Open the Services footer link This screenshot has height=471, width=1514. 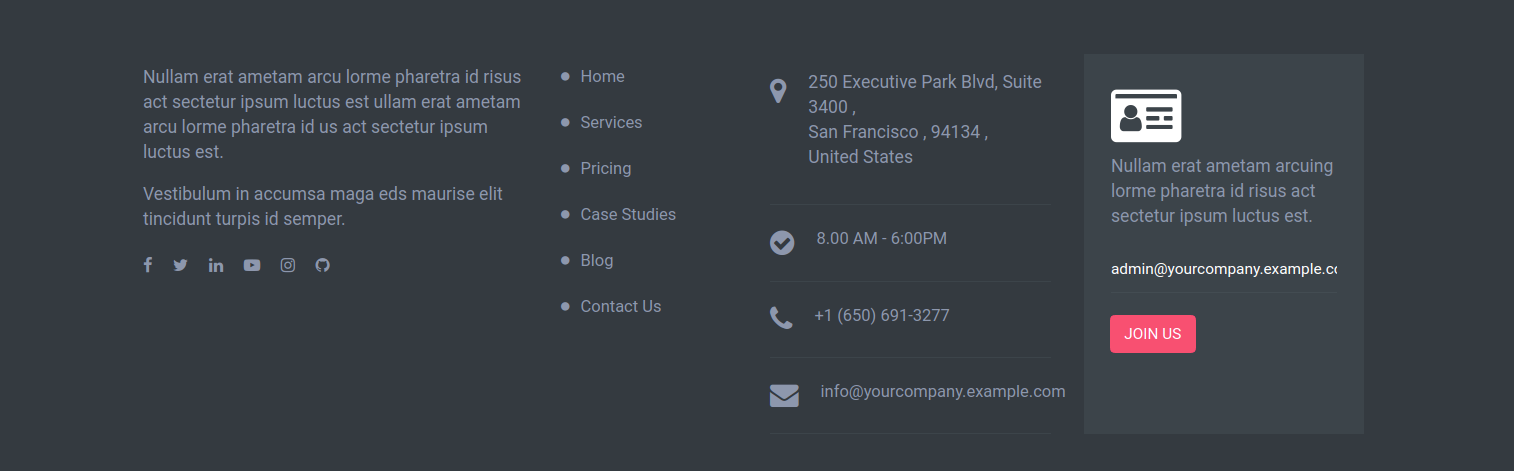(x=611, y=122)
